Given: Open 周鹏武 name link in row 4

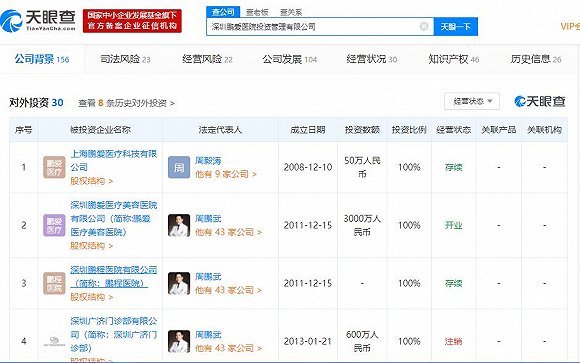Looking at the screenshot, I should tap(208, 335).
